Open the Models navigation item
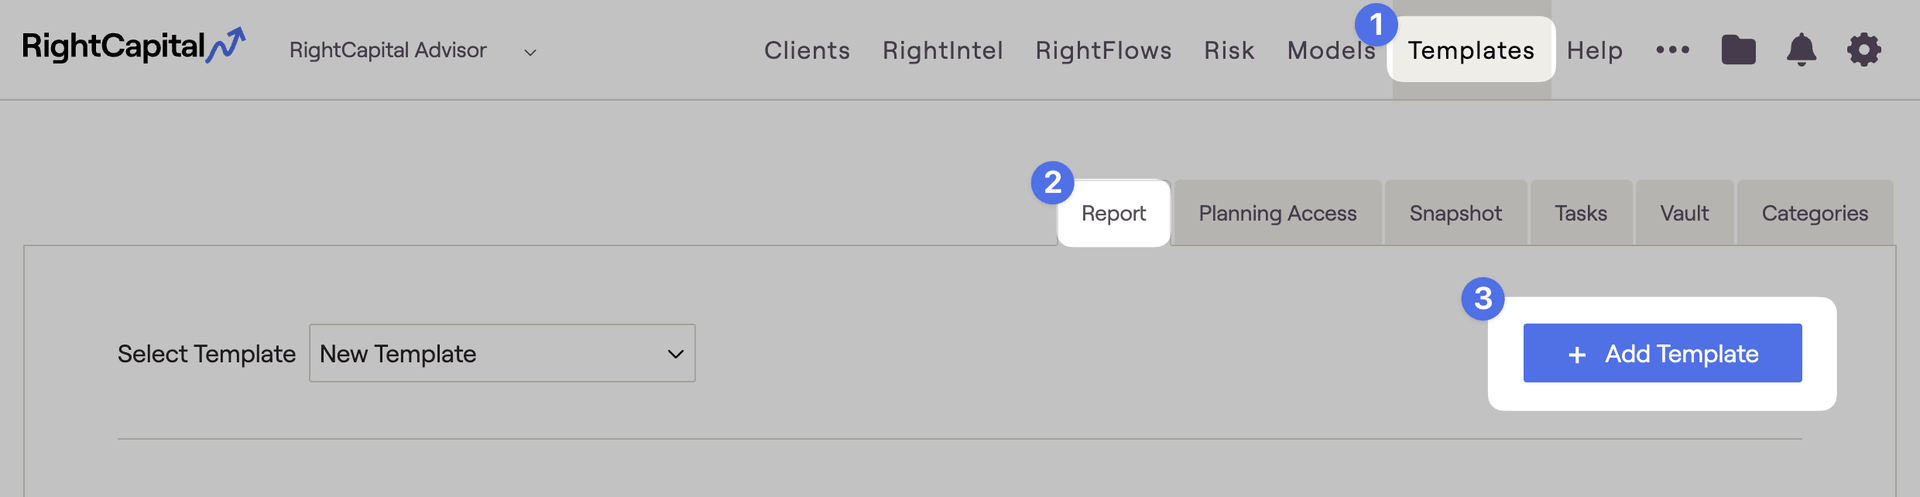Viewport: 1920px width, 497px height. click(1331, 50)
